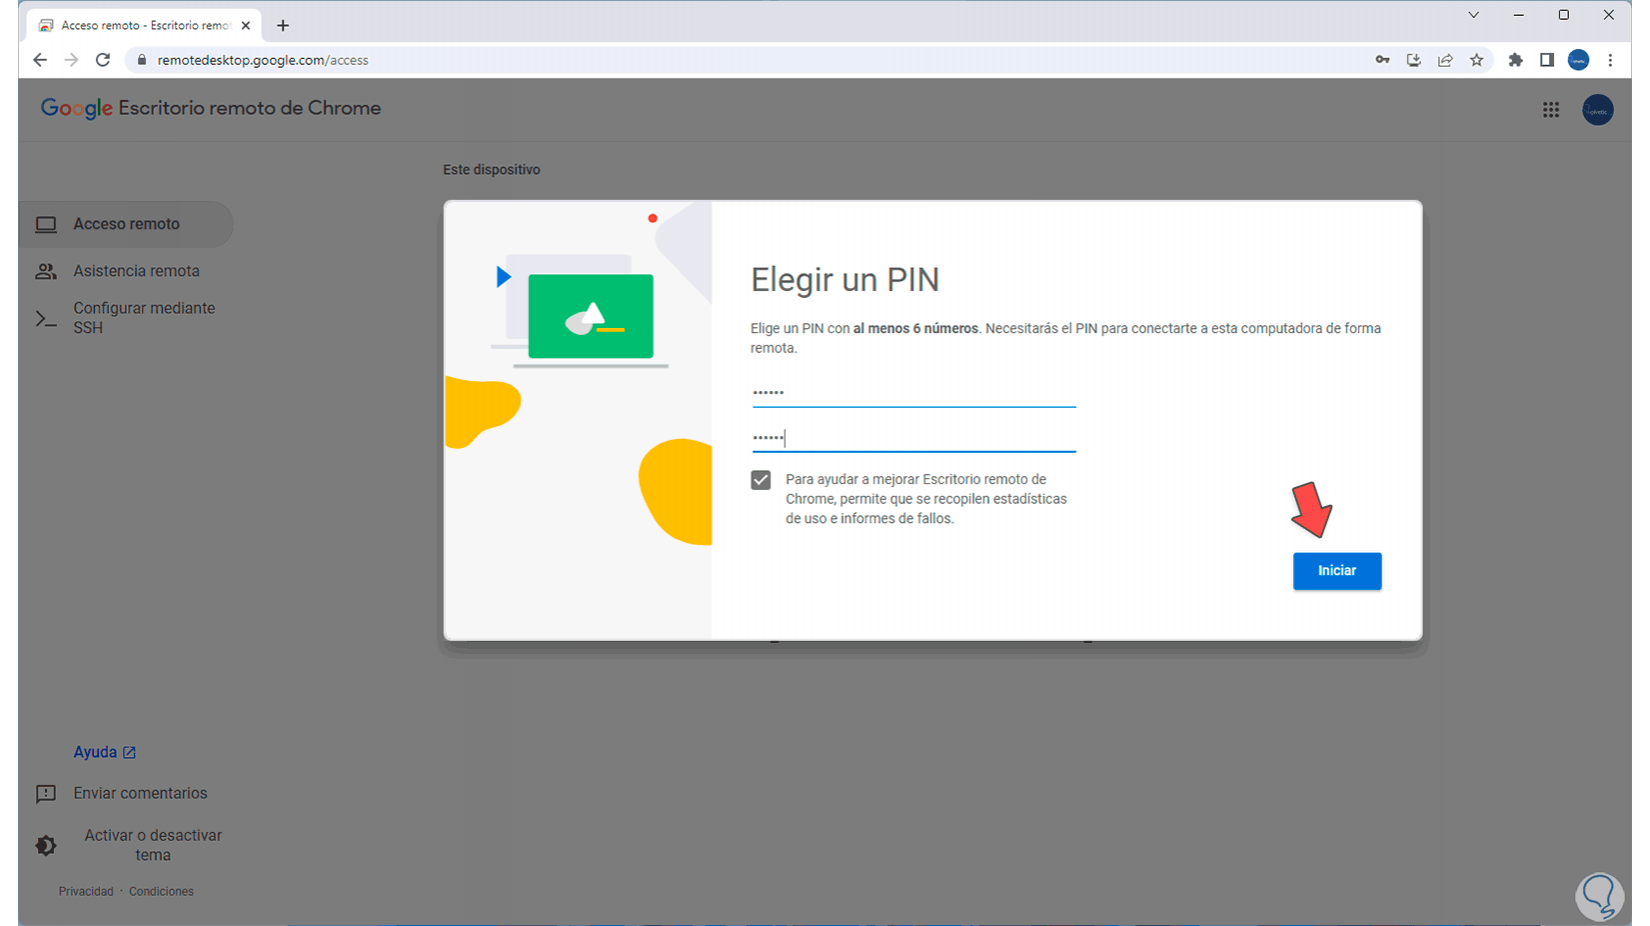Click the Google logo in header
Screen dimensions: 1650x926
(76, 108)
